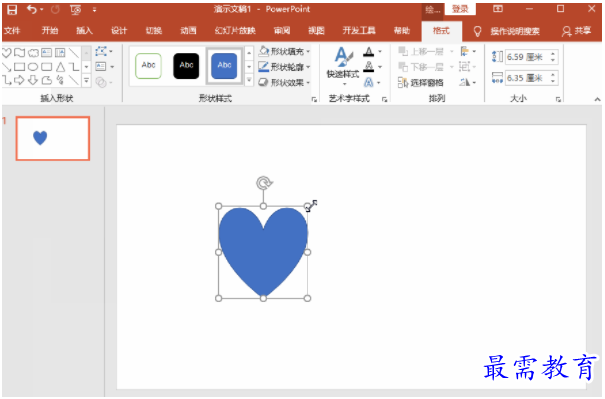Select the elbow connector shape

[74, 67]
